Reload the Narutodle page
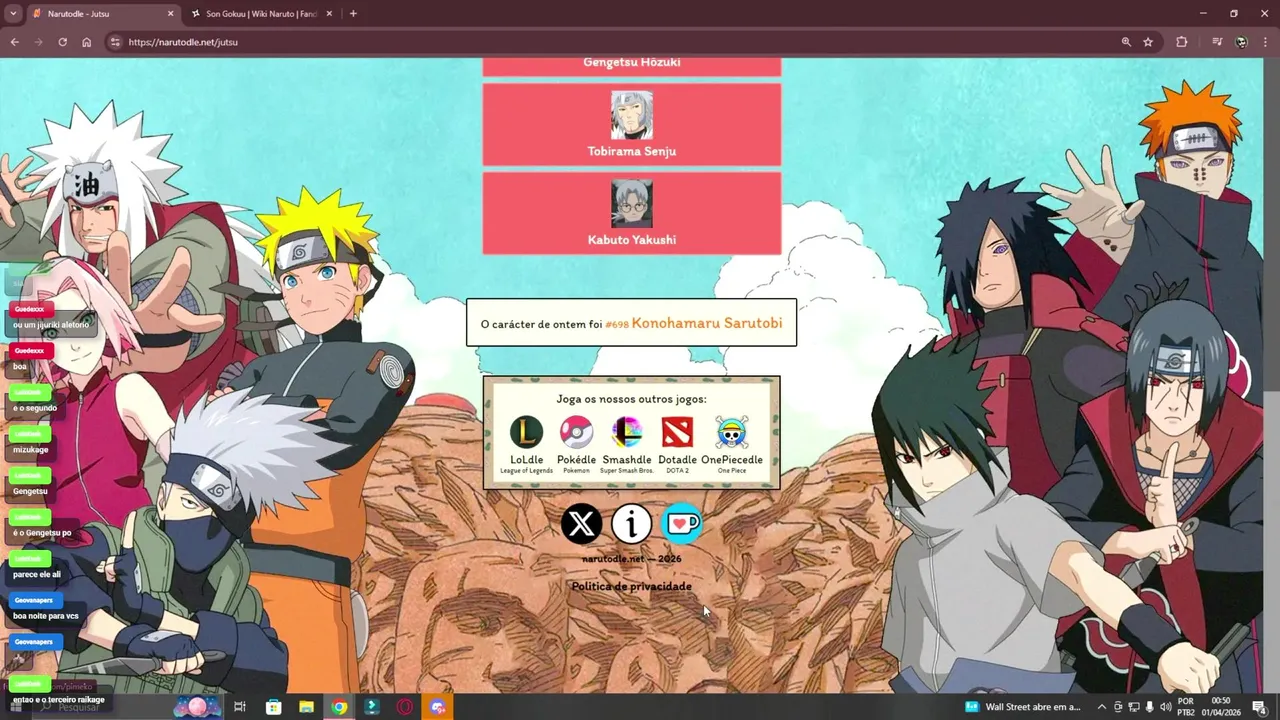Image resolution: width=1280 pixels, height=720 pixels. click(x=62, y=42)
